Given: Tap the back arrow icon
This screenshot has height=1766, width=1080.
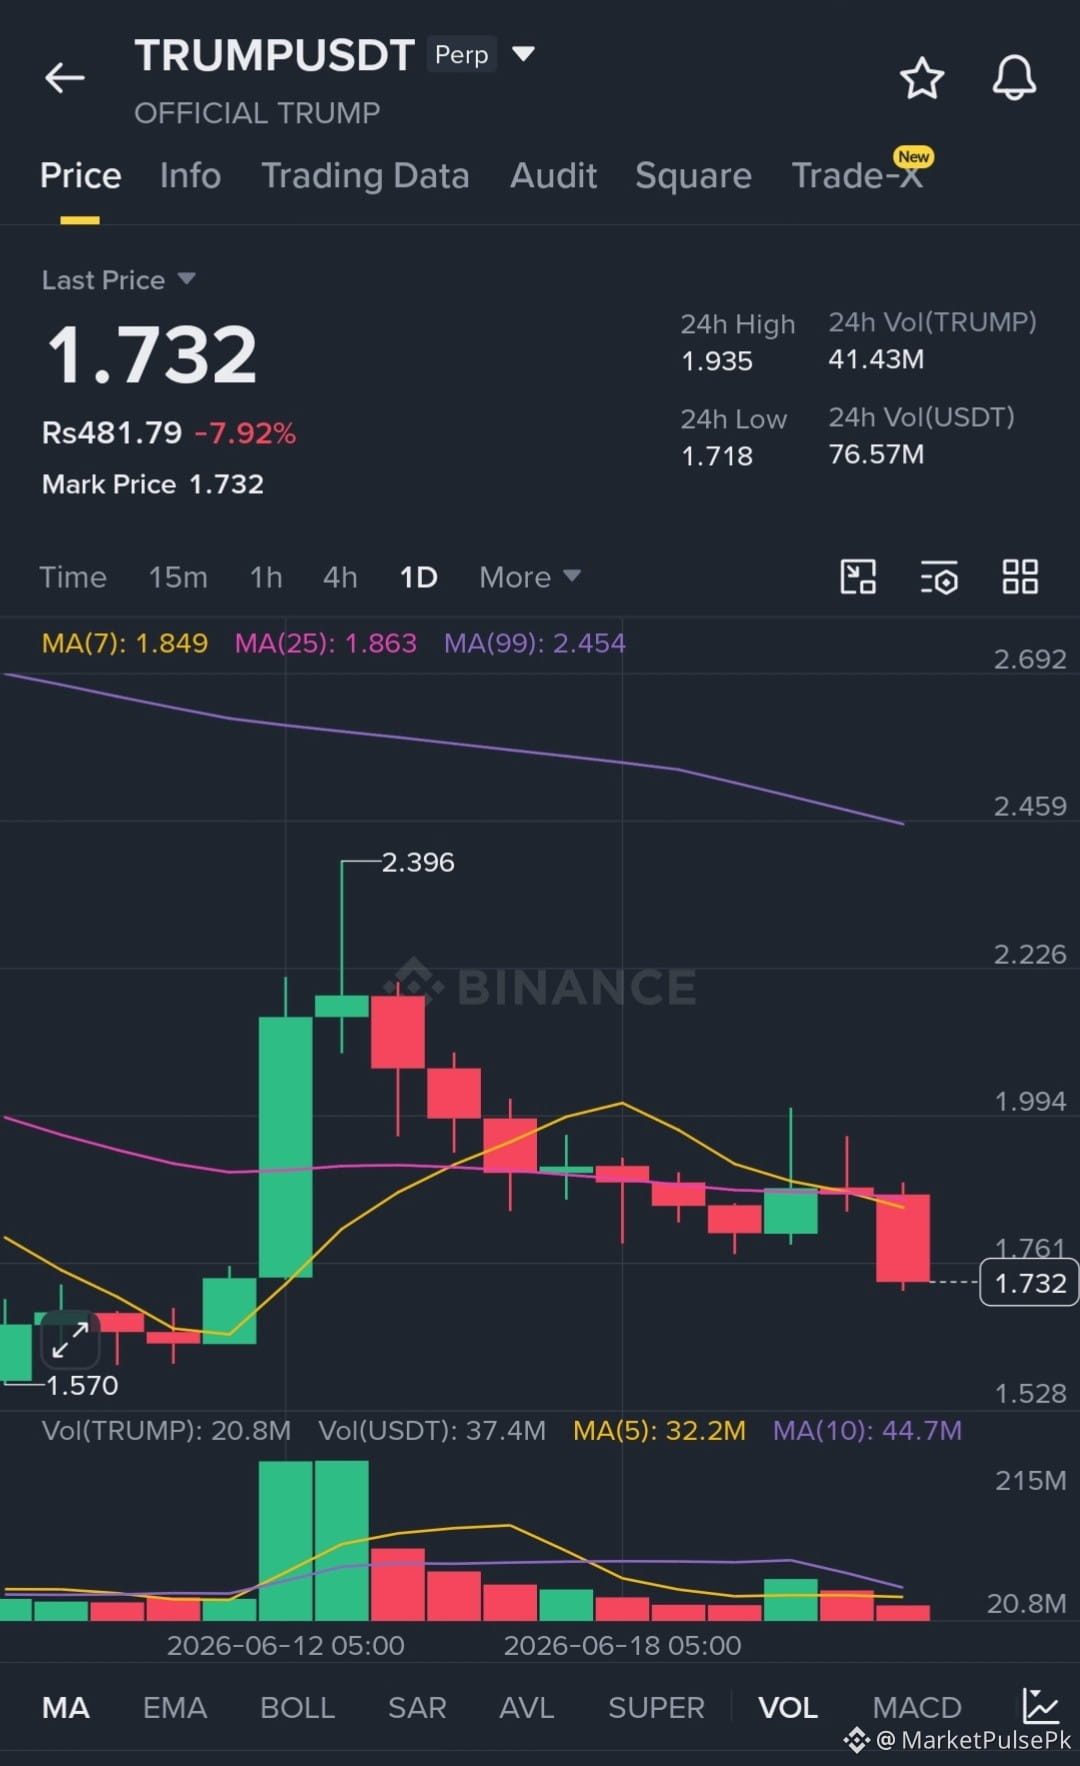Looking at the screenshot, I should pyautogui.click(x=65, y=78).
